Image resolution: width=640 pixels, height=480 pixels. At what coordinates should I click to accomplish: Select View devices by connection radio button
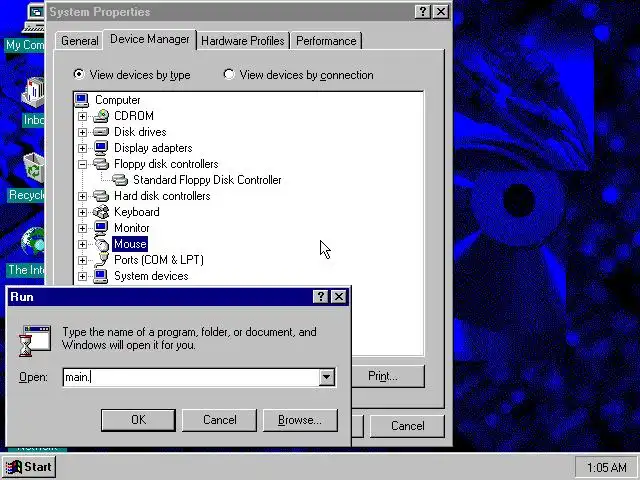pyautogui.click(x=229, y=74)
